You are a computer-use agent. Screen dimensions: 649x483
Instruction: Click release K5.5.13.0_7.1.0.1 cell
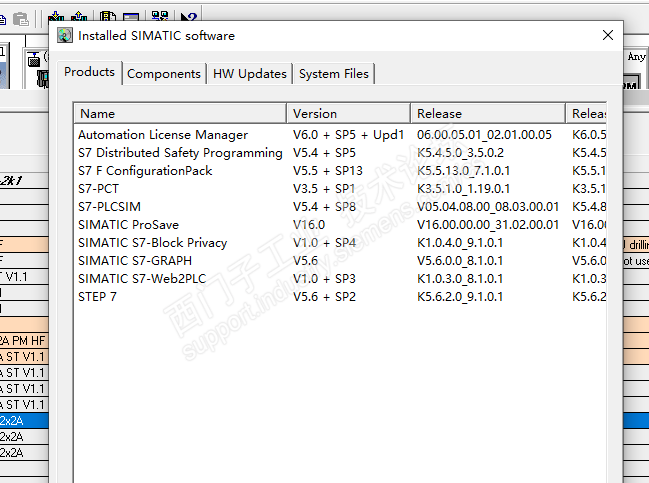click(463, 171)
